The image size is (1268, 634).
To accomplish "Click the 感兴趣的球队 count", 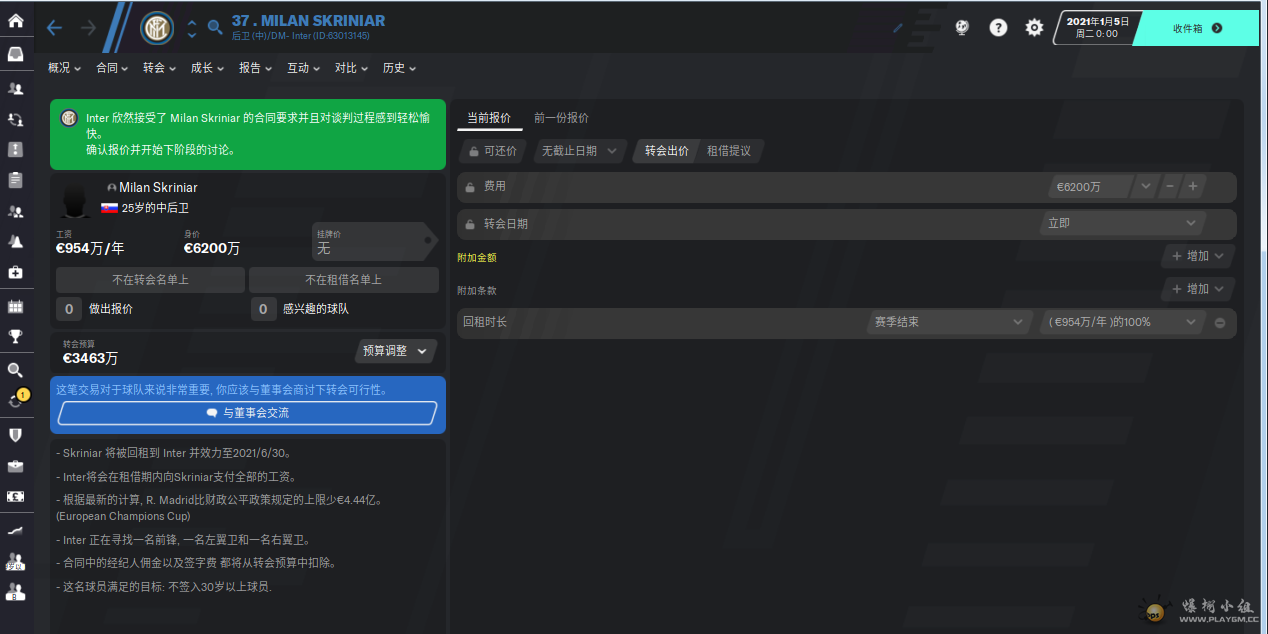I will 263,309.
